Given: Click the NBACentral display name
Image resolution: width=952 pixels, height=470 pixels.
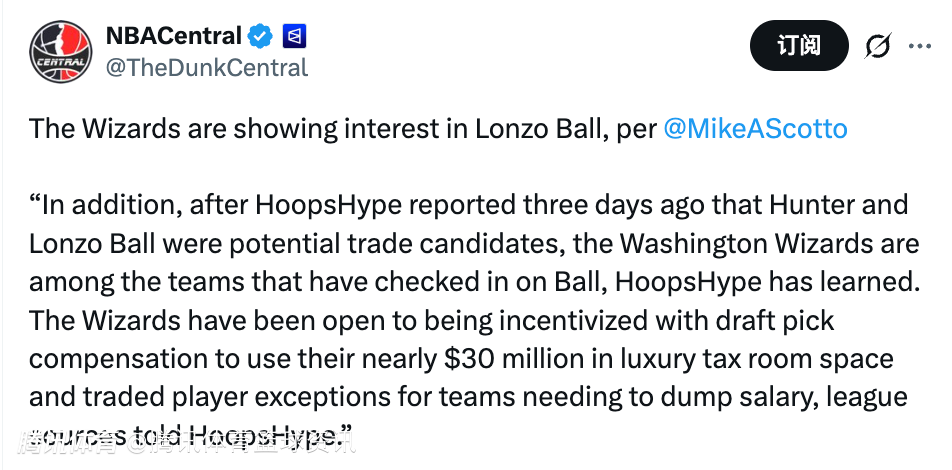Looking at the screenshot, I should coord(173,37).
